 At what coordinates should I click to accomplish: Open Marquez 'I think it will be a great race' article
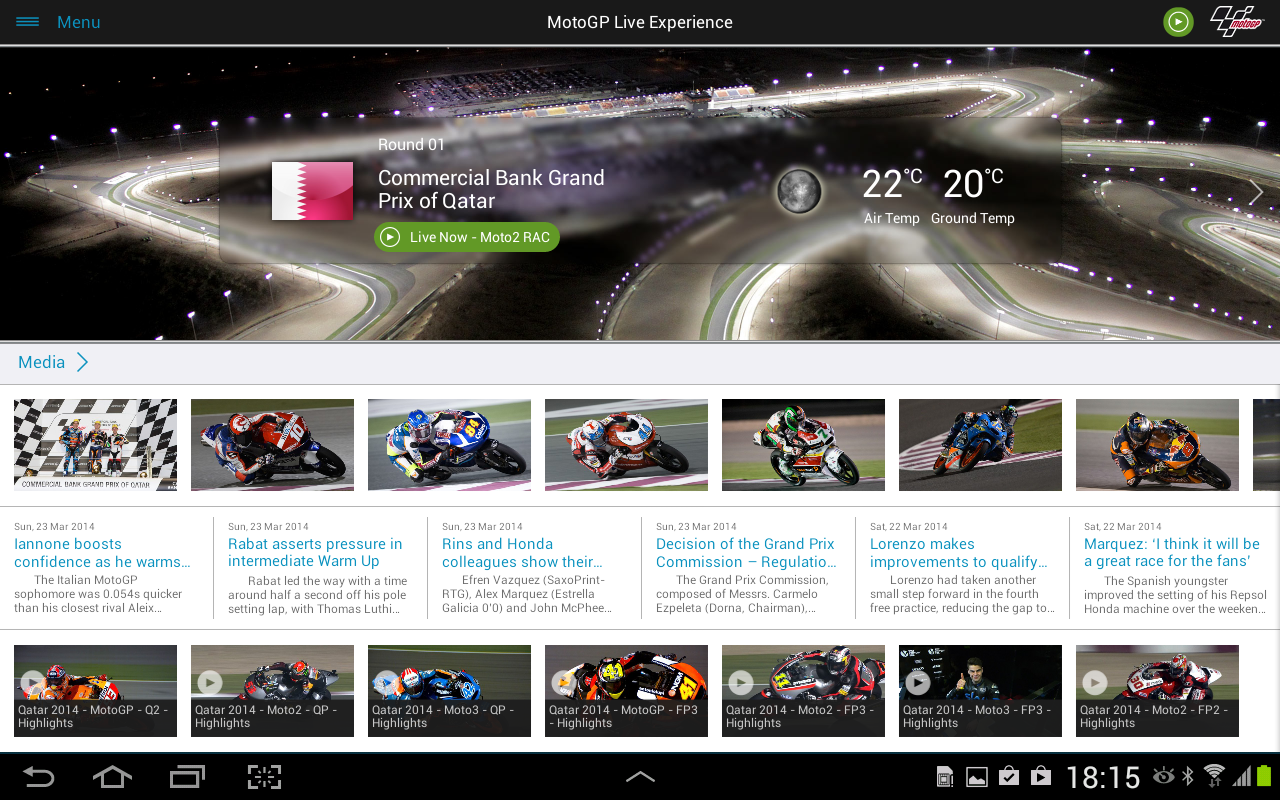pyautogui.click(x=1172, y=553)
